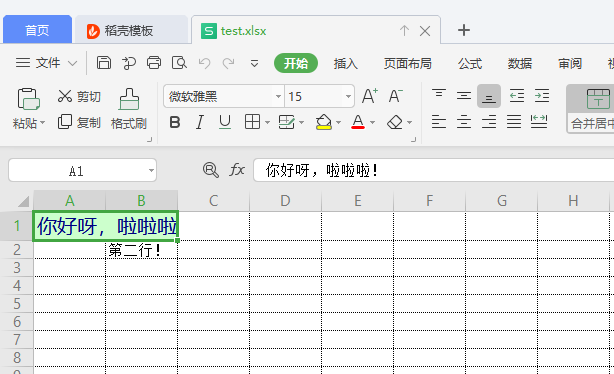Viewport: 614px width, 374px height.
Task: Select cell B2 containing 第二行！
Action: (141, 250)
